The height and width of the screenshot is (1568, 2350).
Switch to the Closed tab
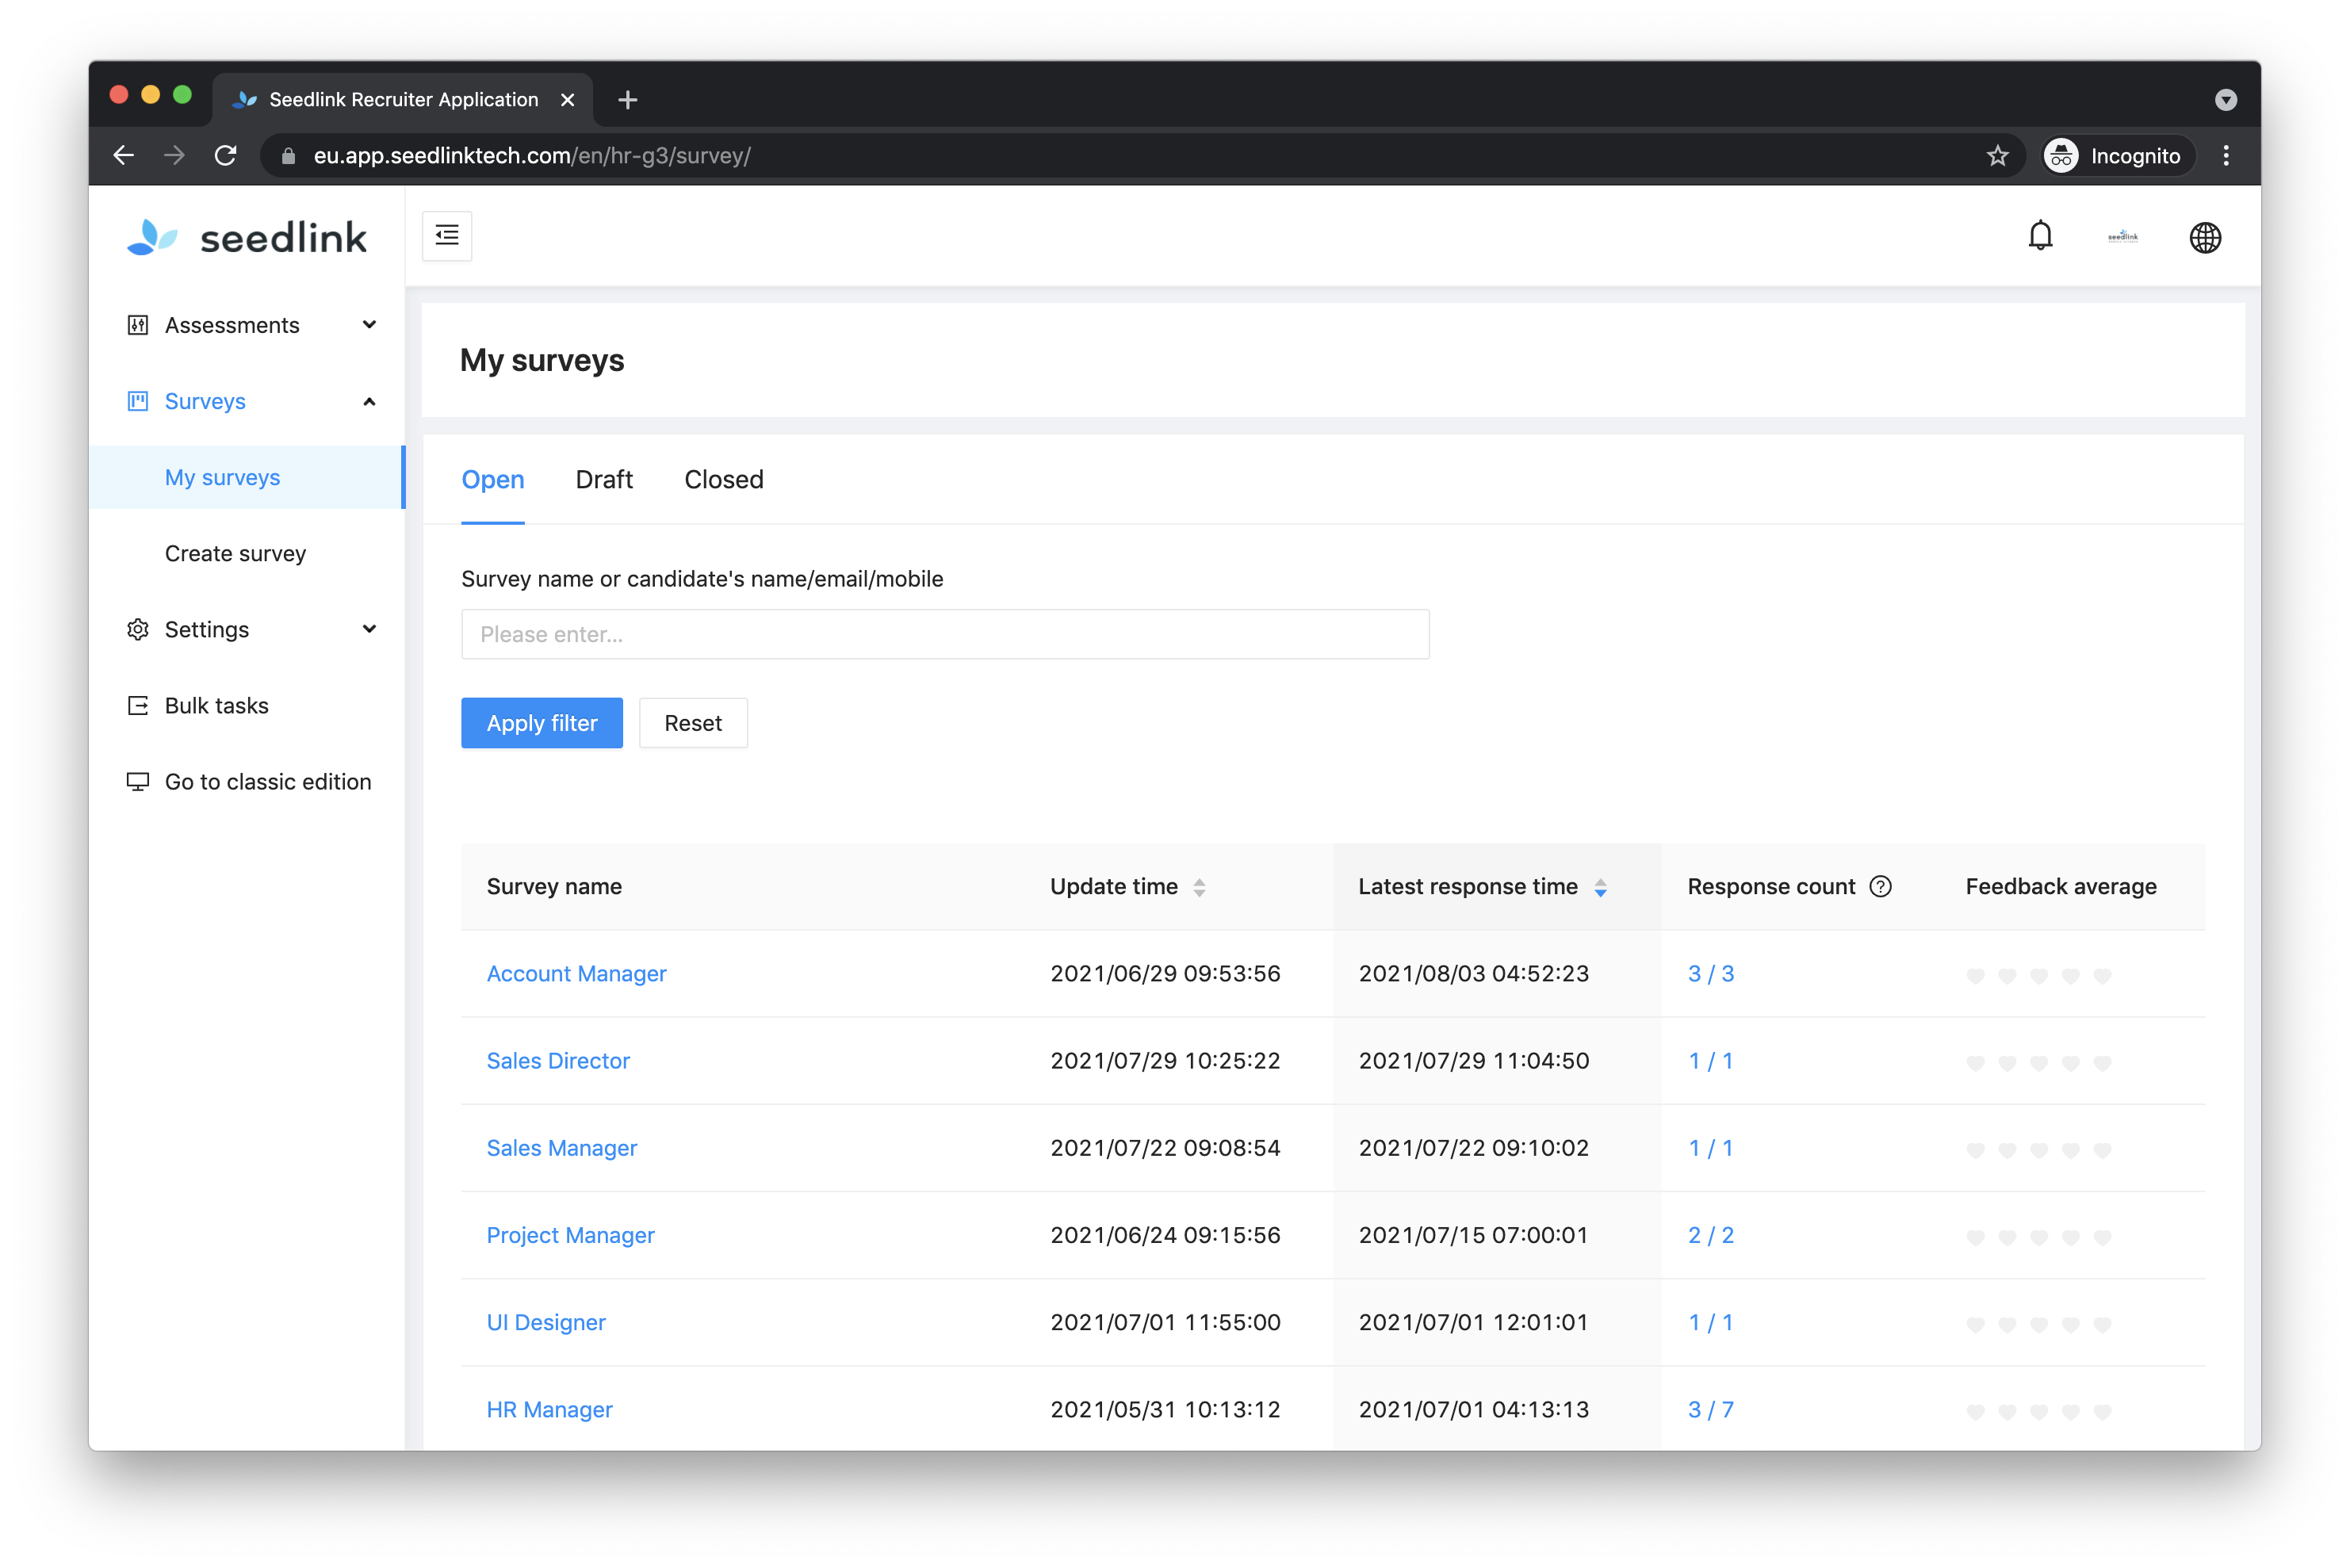[724, 479]
